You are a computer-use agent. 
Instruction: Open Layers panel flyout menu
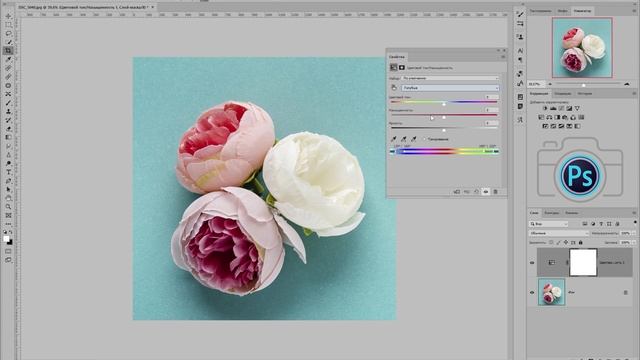pyautogui.click(x=635, y=213)
